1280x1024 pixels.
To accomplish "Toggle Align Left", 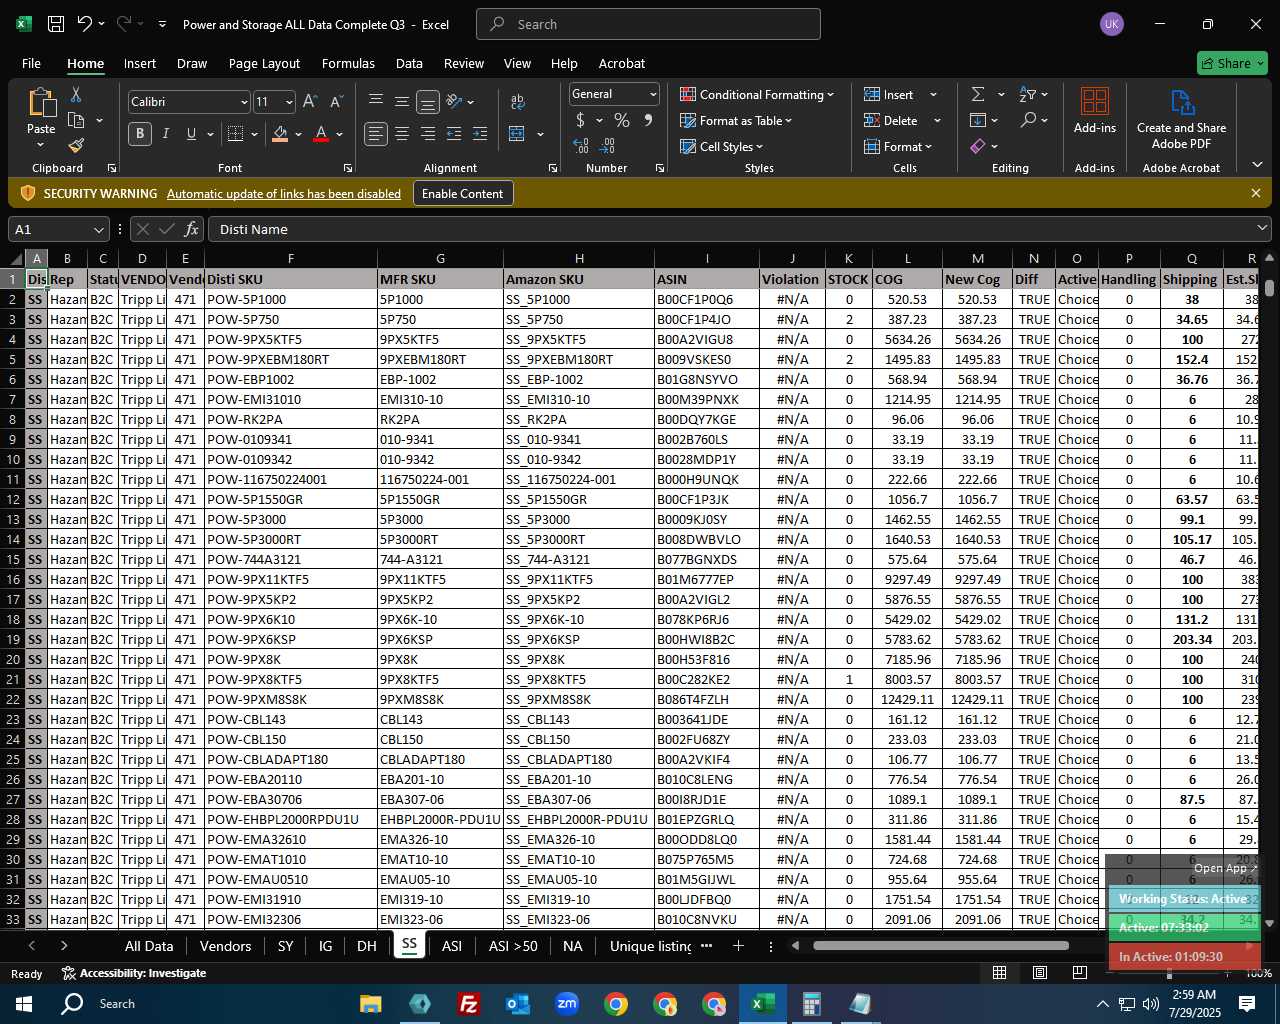I will [x=376, y=134].
